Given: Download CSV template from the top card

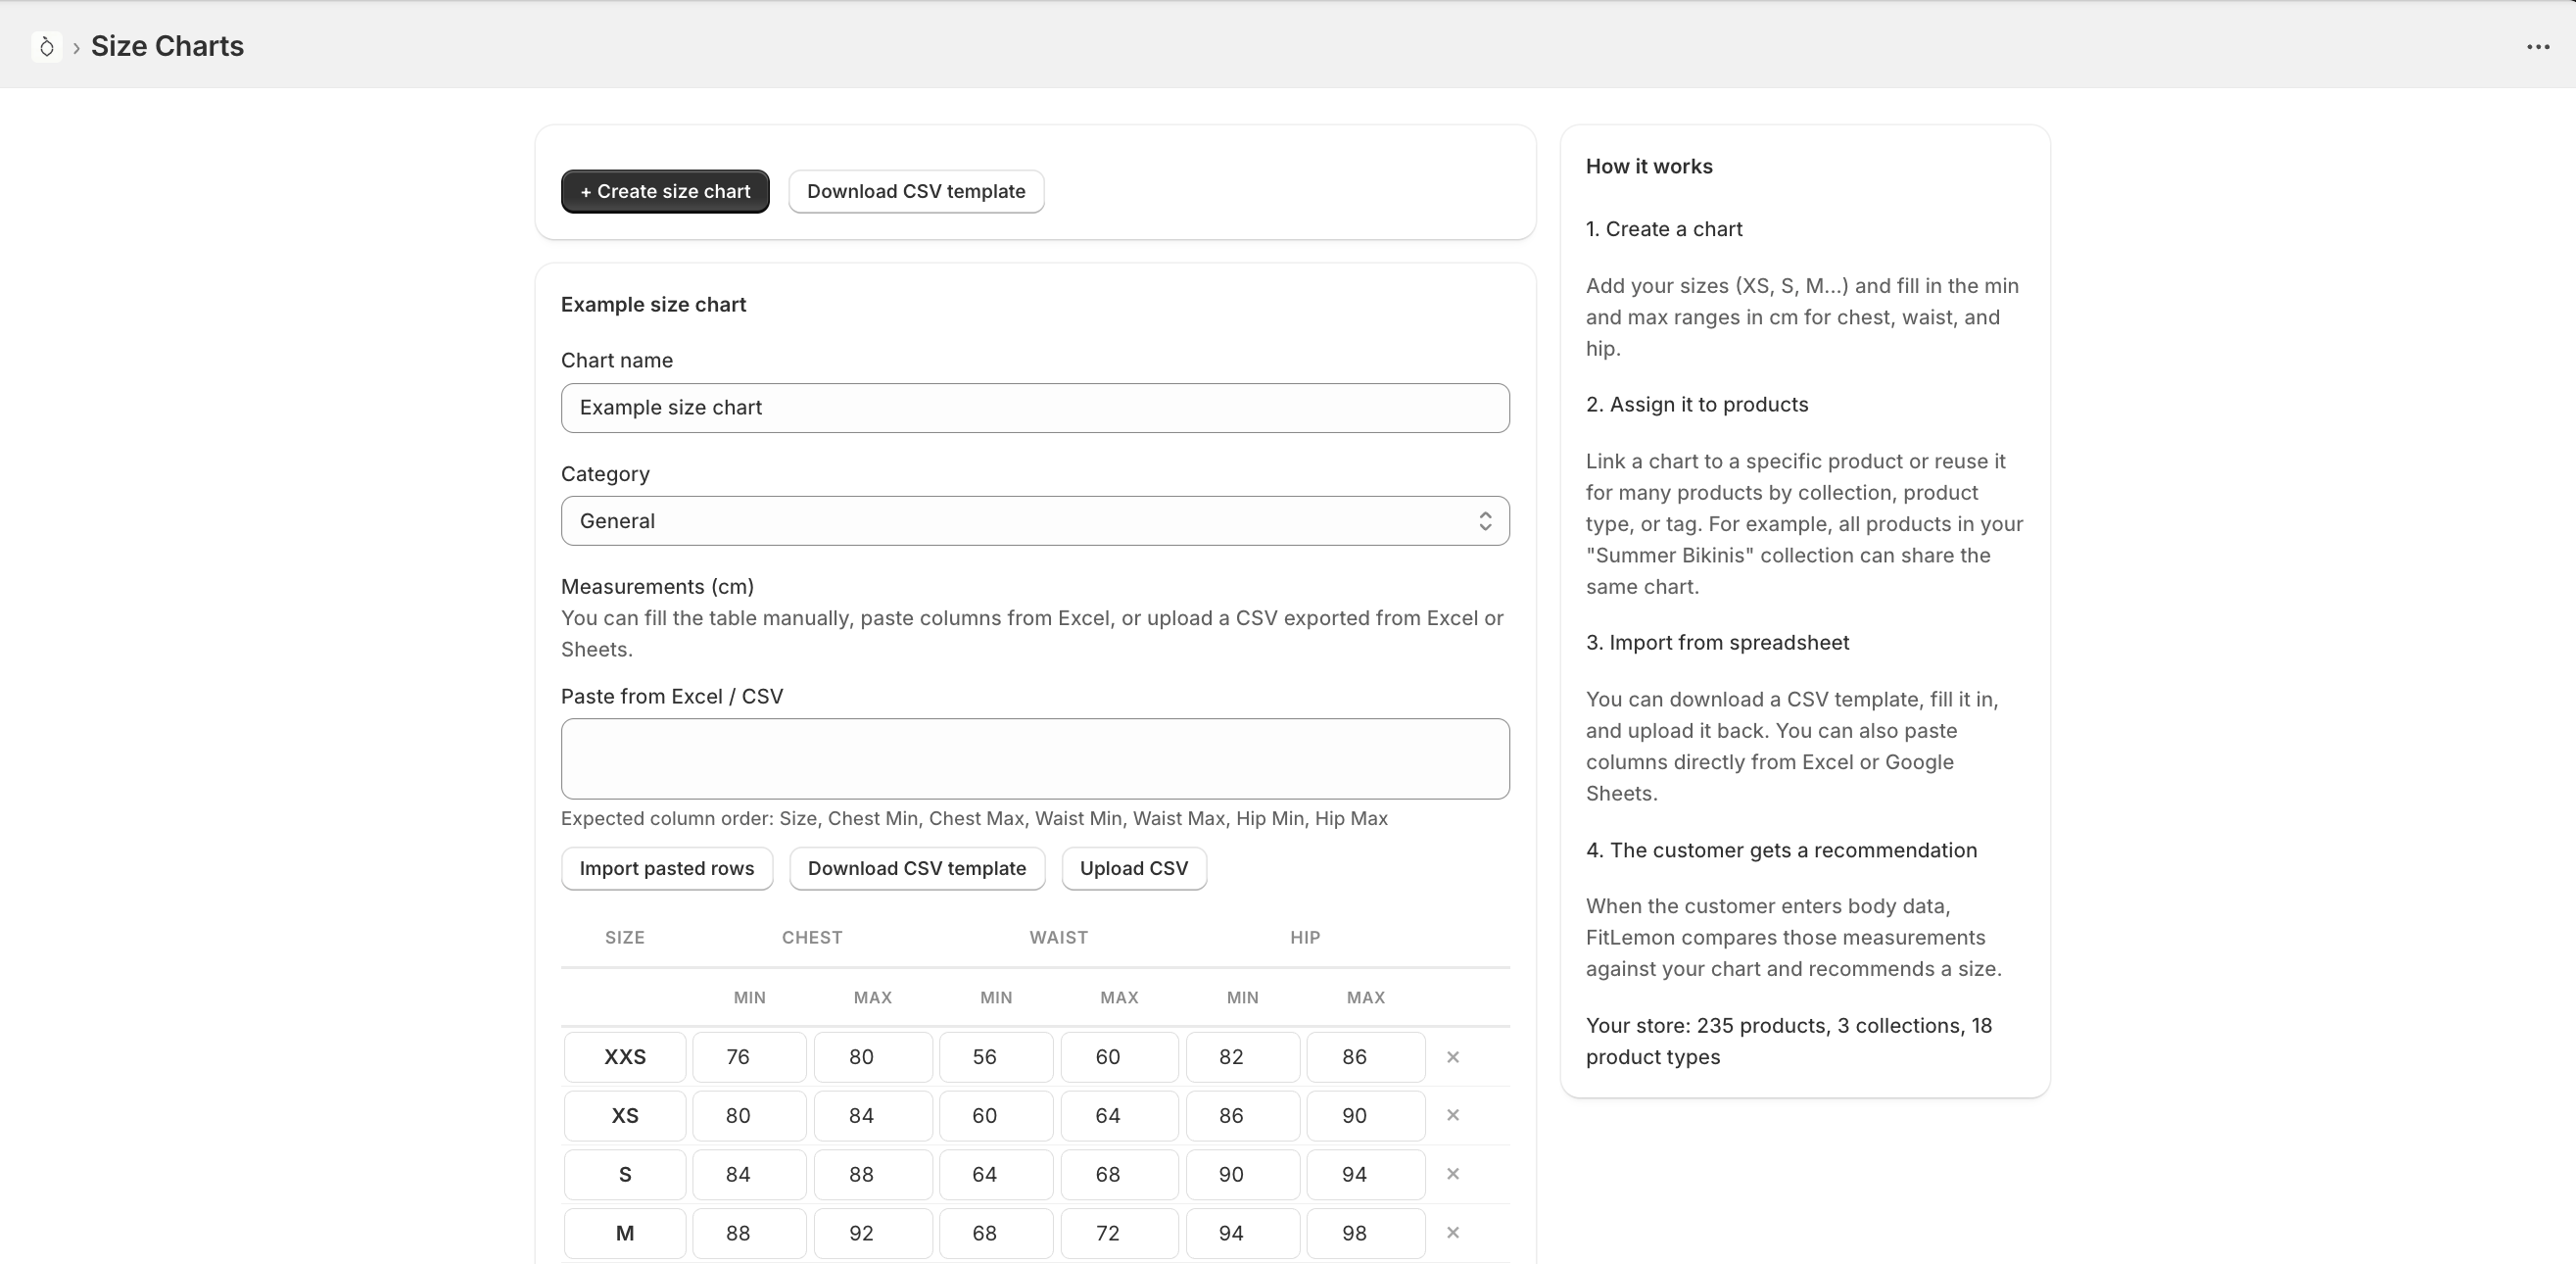Looking at the screenshot, I should tap(916, 191).
